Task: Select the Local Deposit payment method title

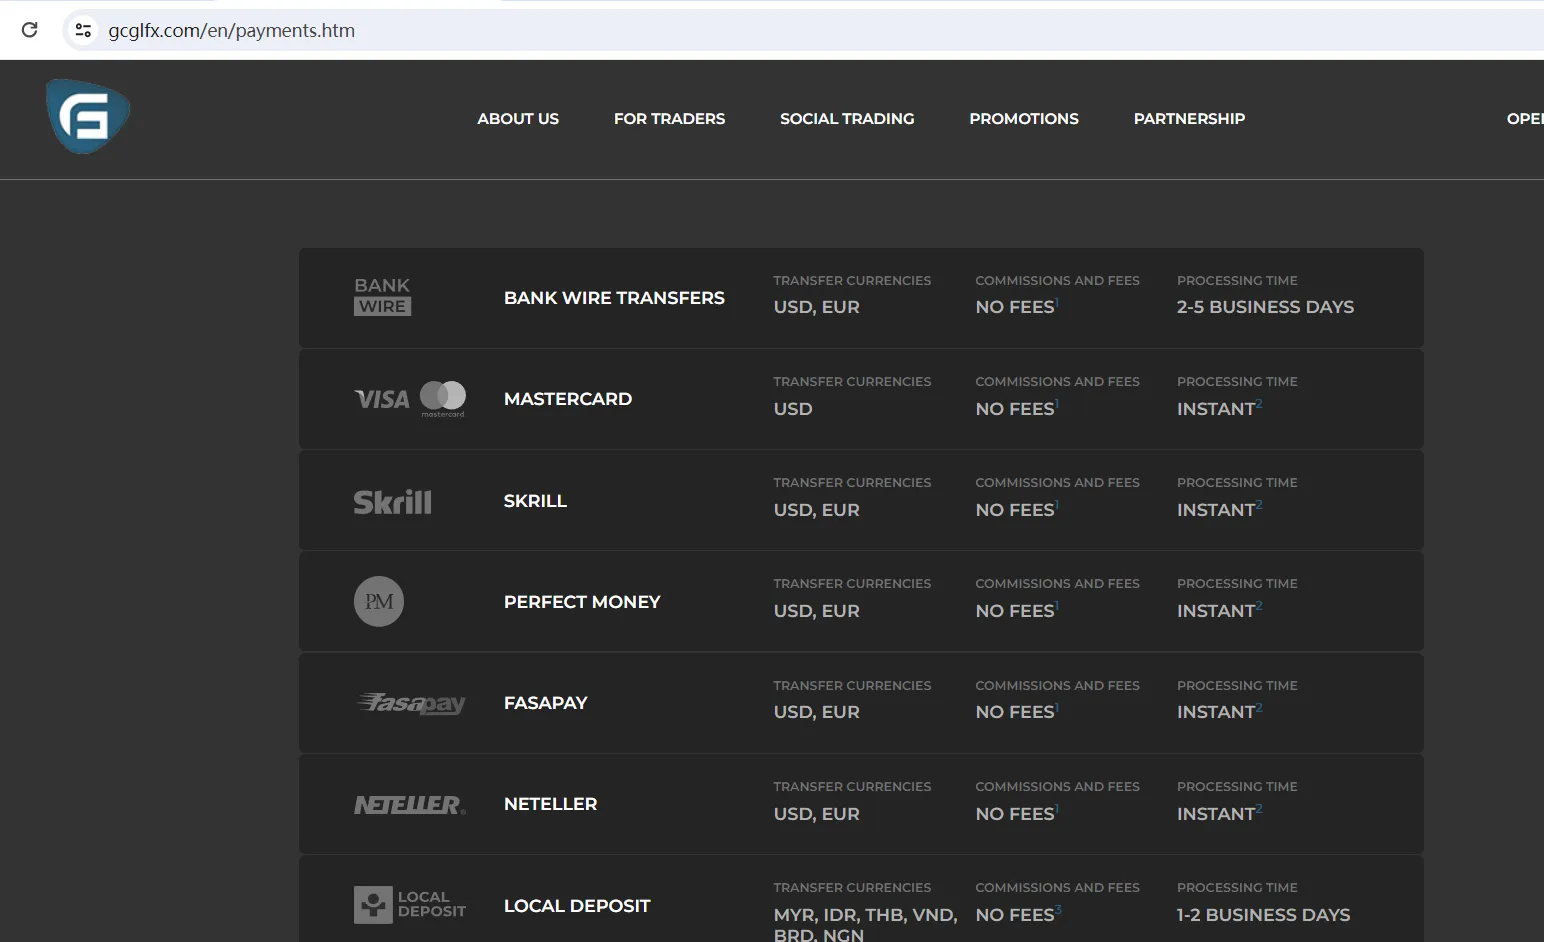Action: [x=577, y=906]
